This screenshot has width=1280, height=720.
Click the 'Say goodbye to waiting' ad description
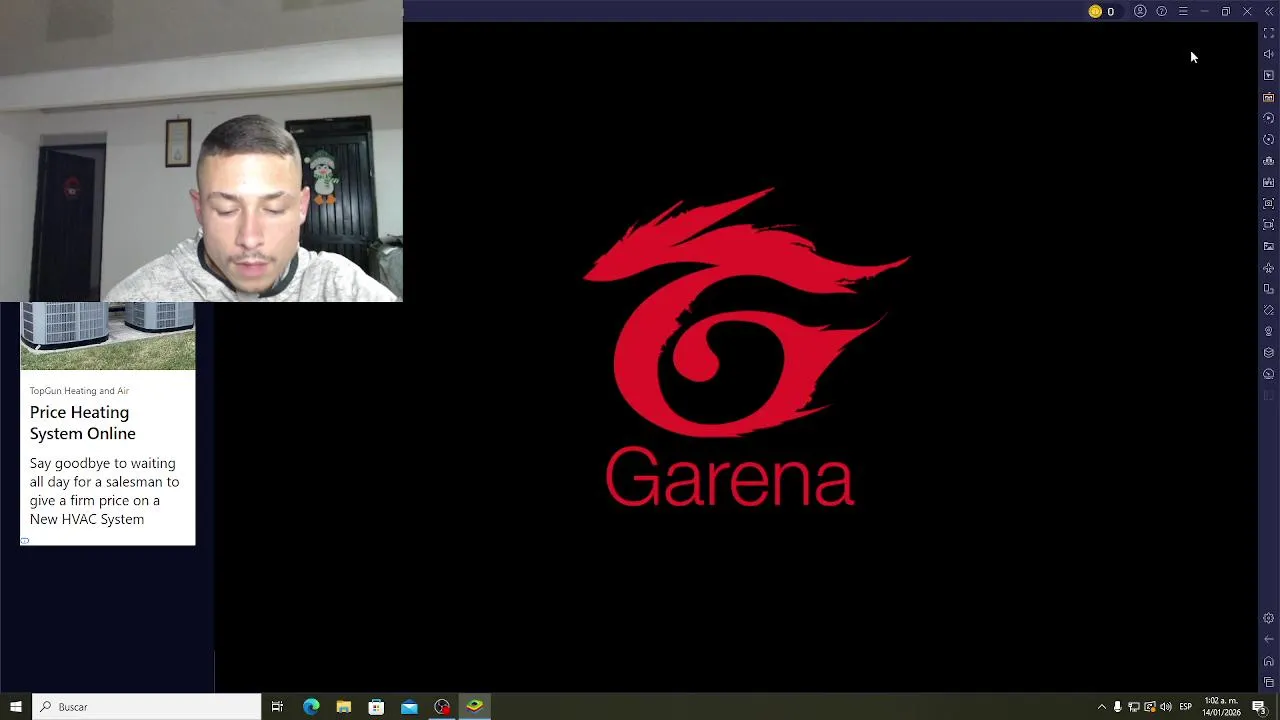coord(104,491)
